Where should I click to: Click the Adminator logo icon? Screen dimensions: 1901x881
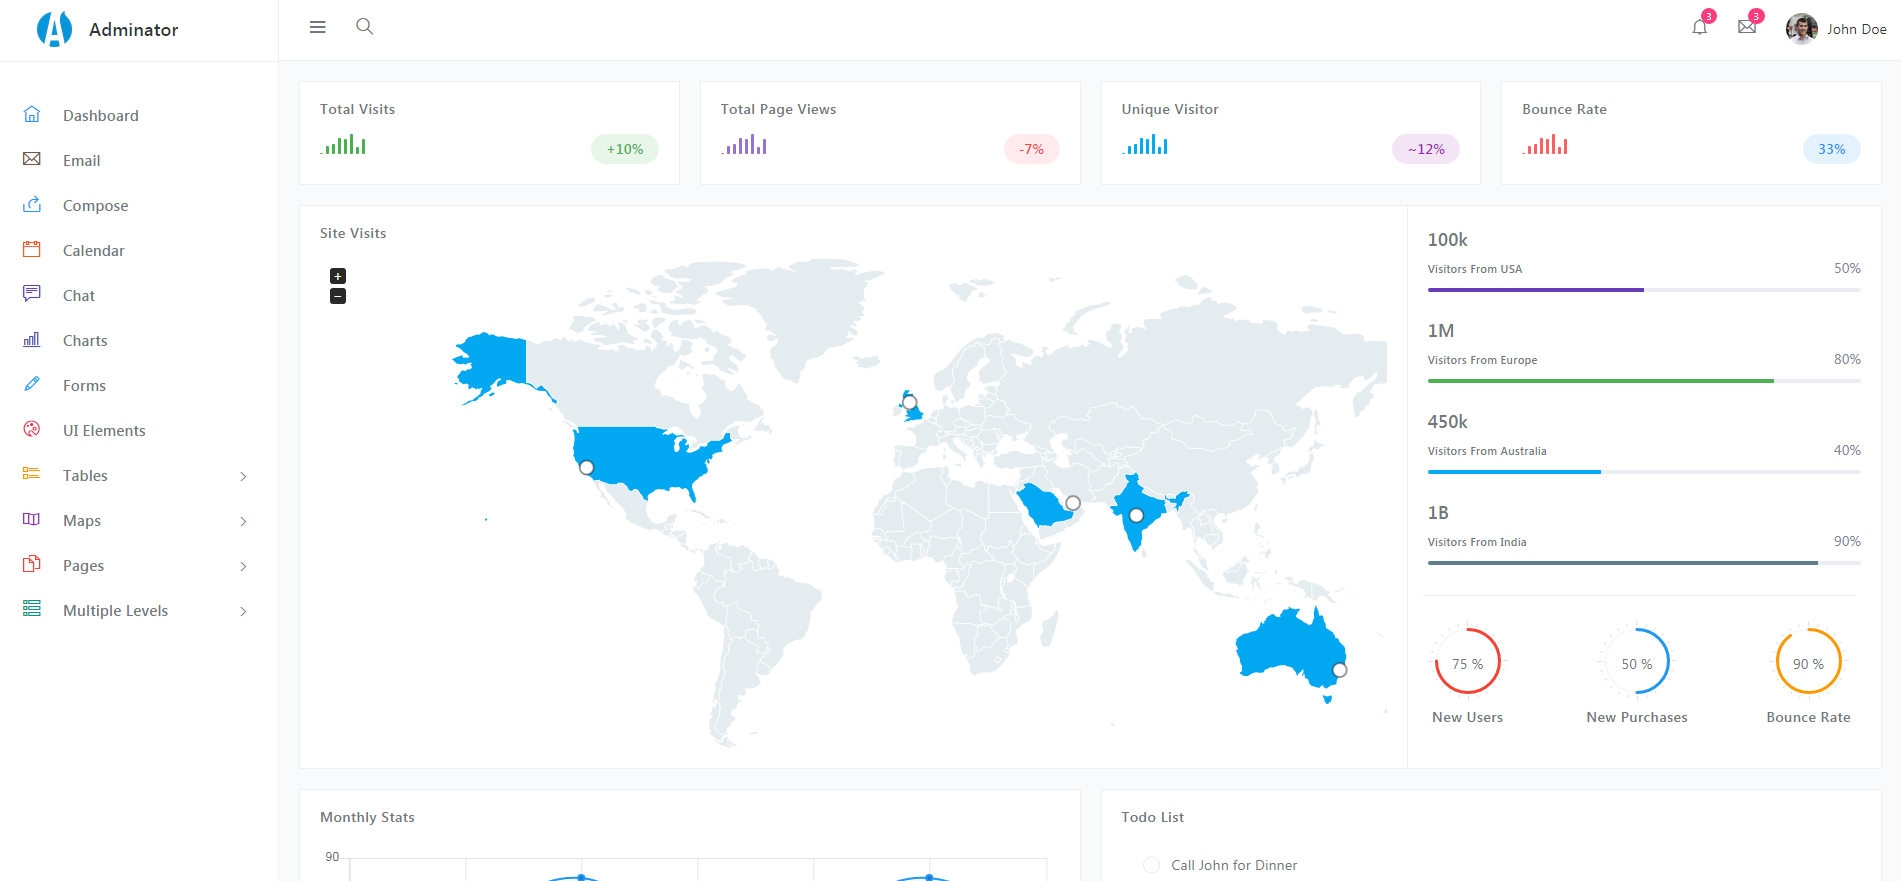click(54, 29)
